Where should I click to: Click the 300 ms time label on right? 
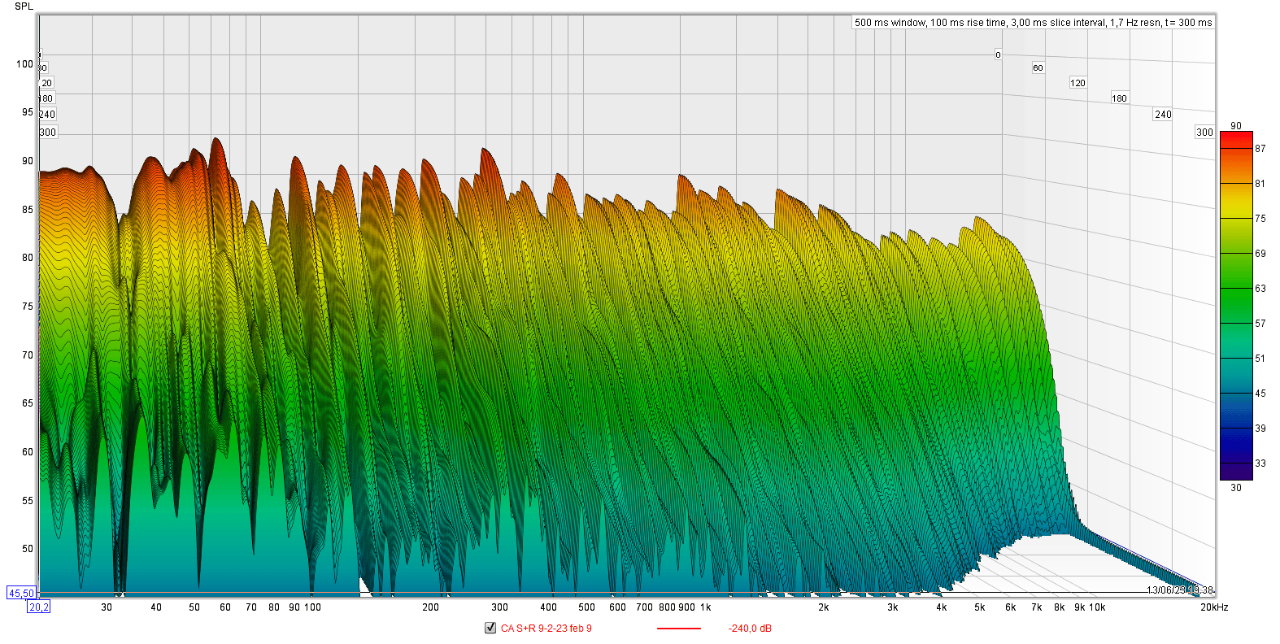[1204, 133]
